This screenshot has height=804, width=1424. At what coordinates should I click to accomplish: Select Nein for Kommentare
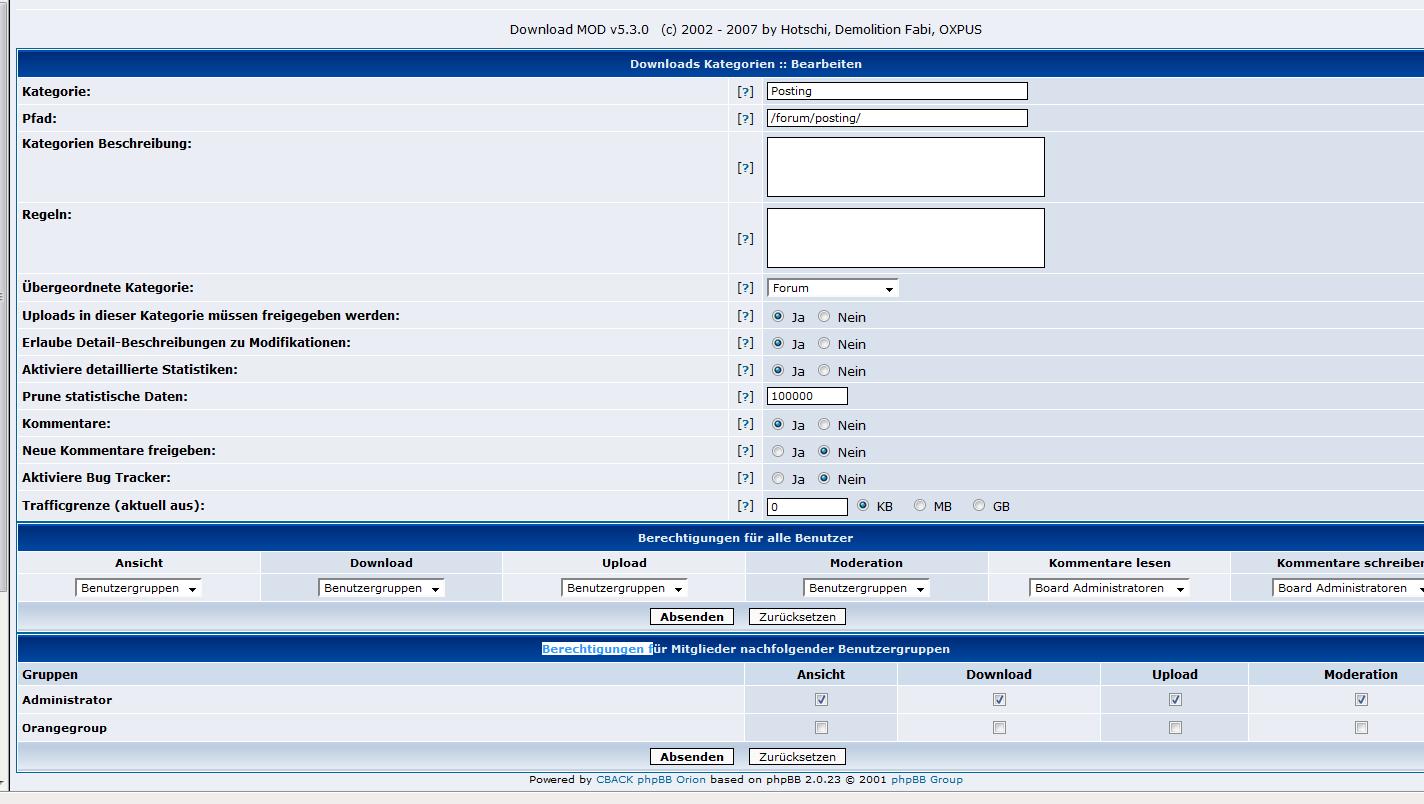coord(824,425)
